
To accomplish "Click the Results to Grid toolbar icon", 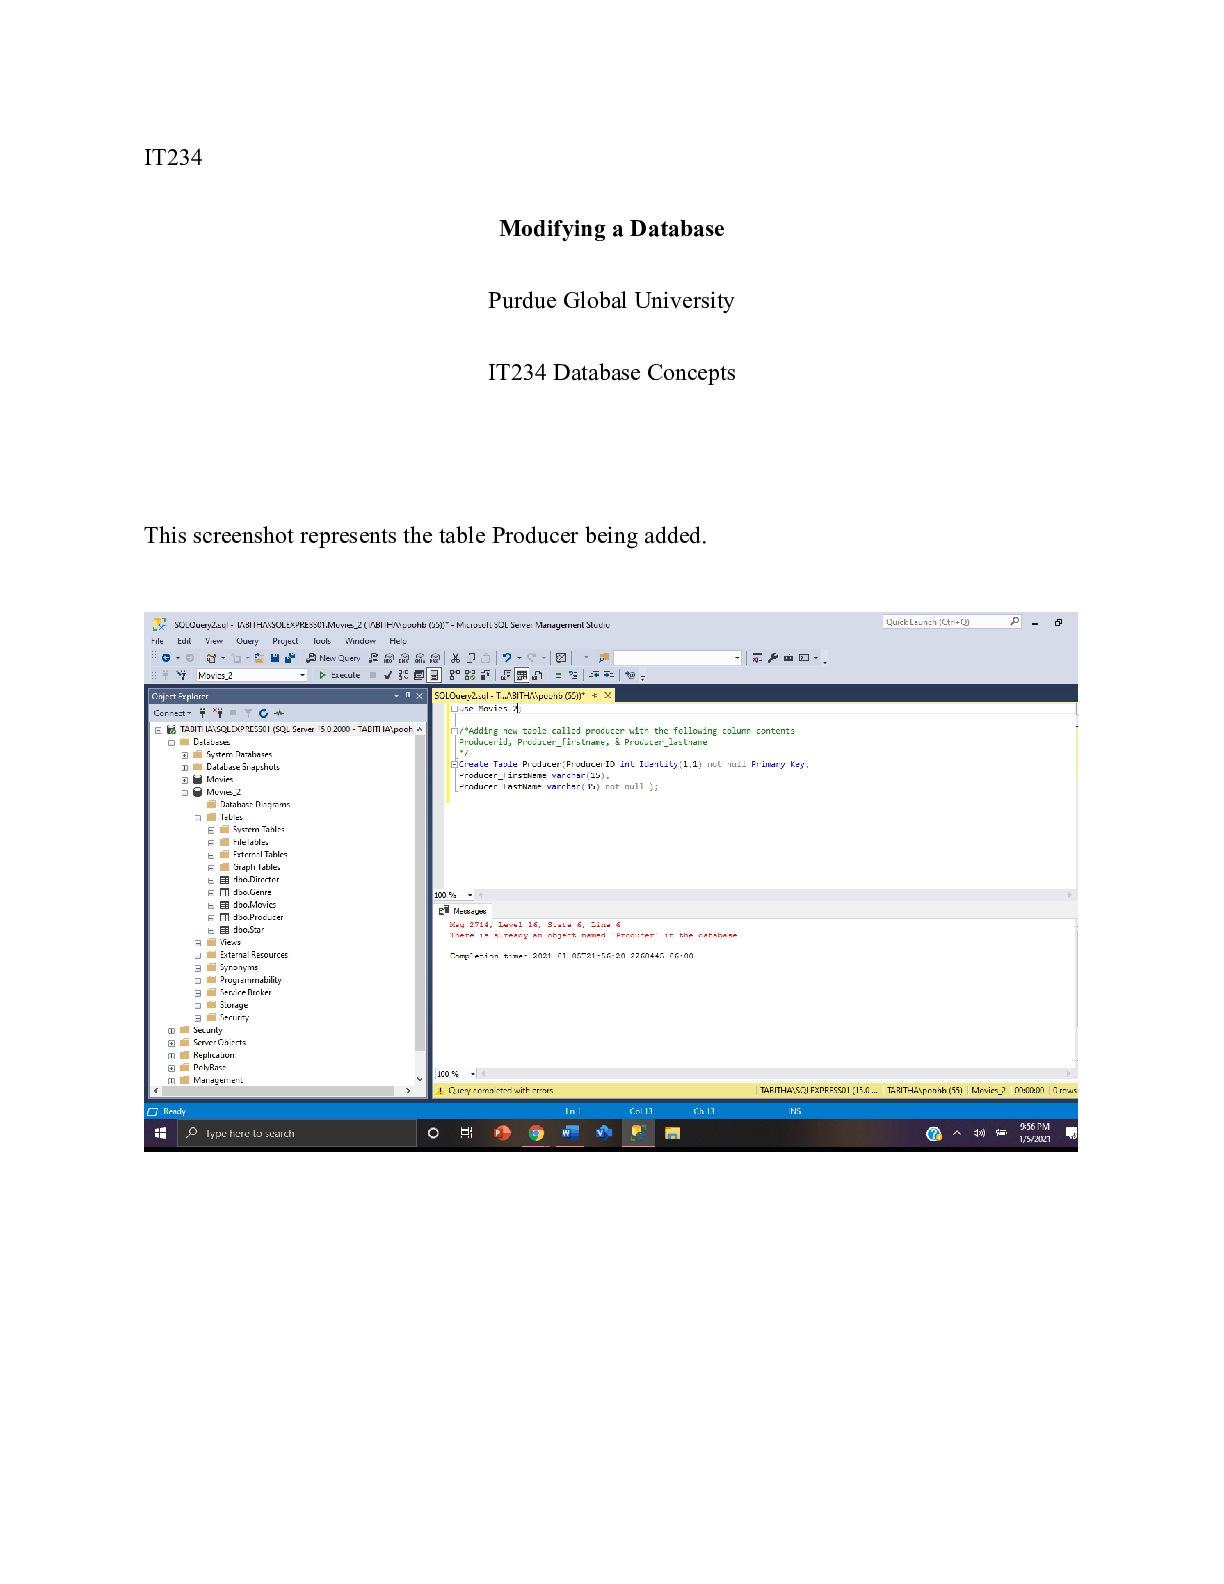I will (521, 675).
